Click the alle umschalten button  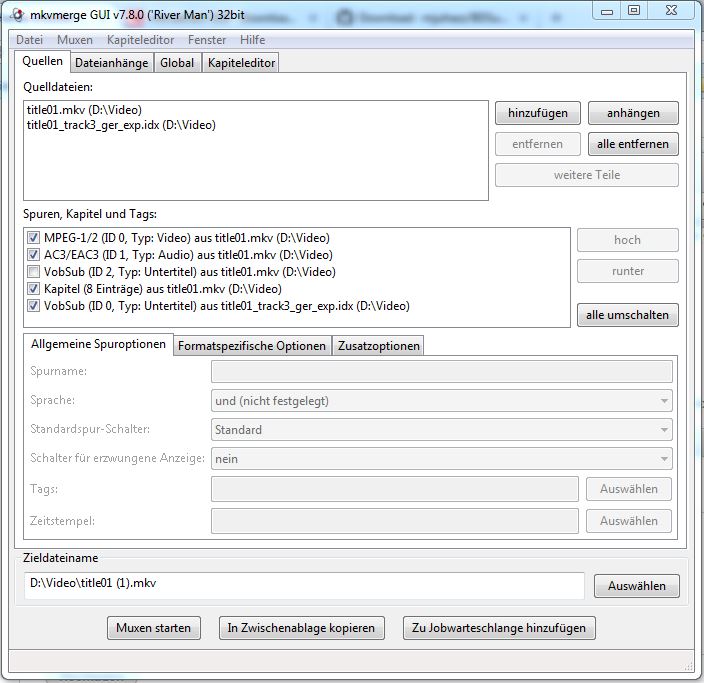627,315
